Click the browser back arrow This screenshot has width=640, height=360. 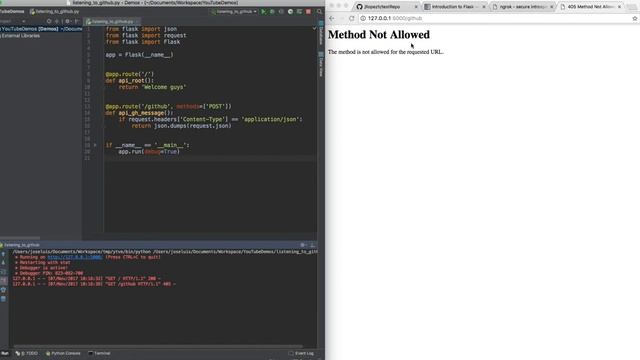pos(331,18)
